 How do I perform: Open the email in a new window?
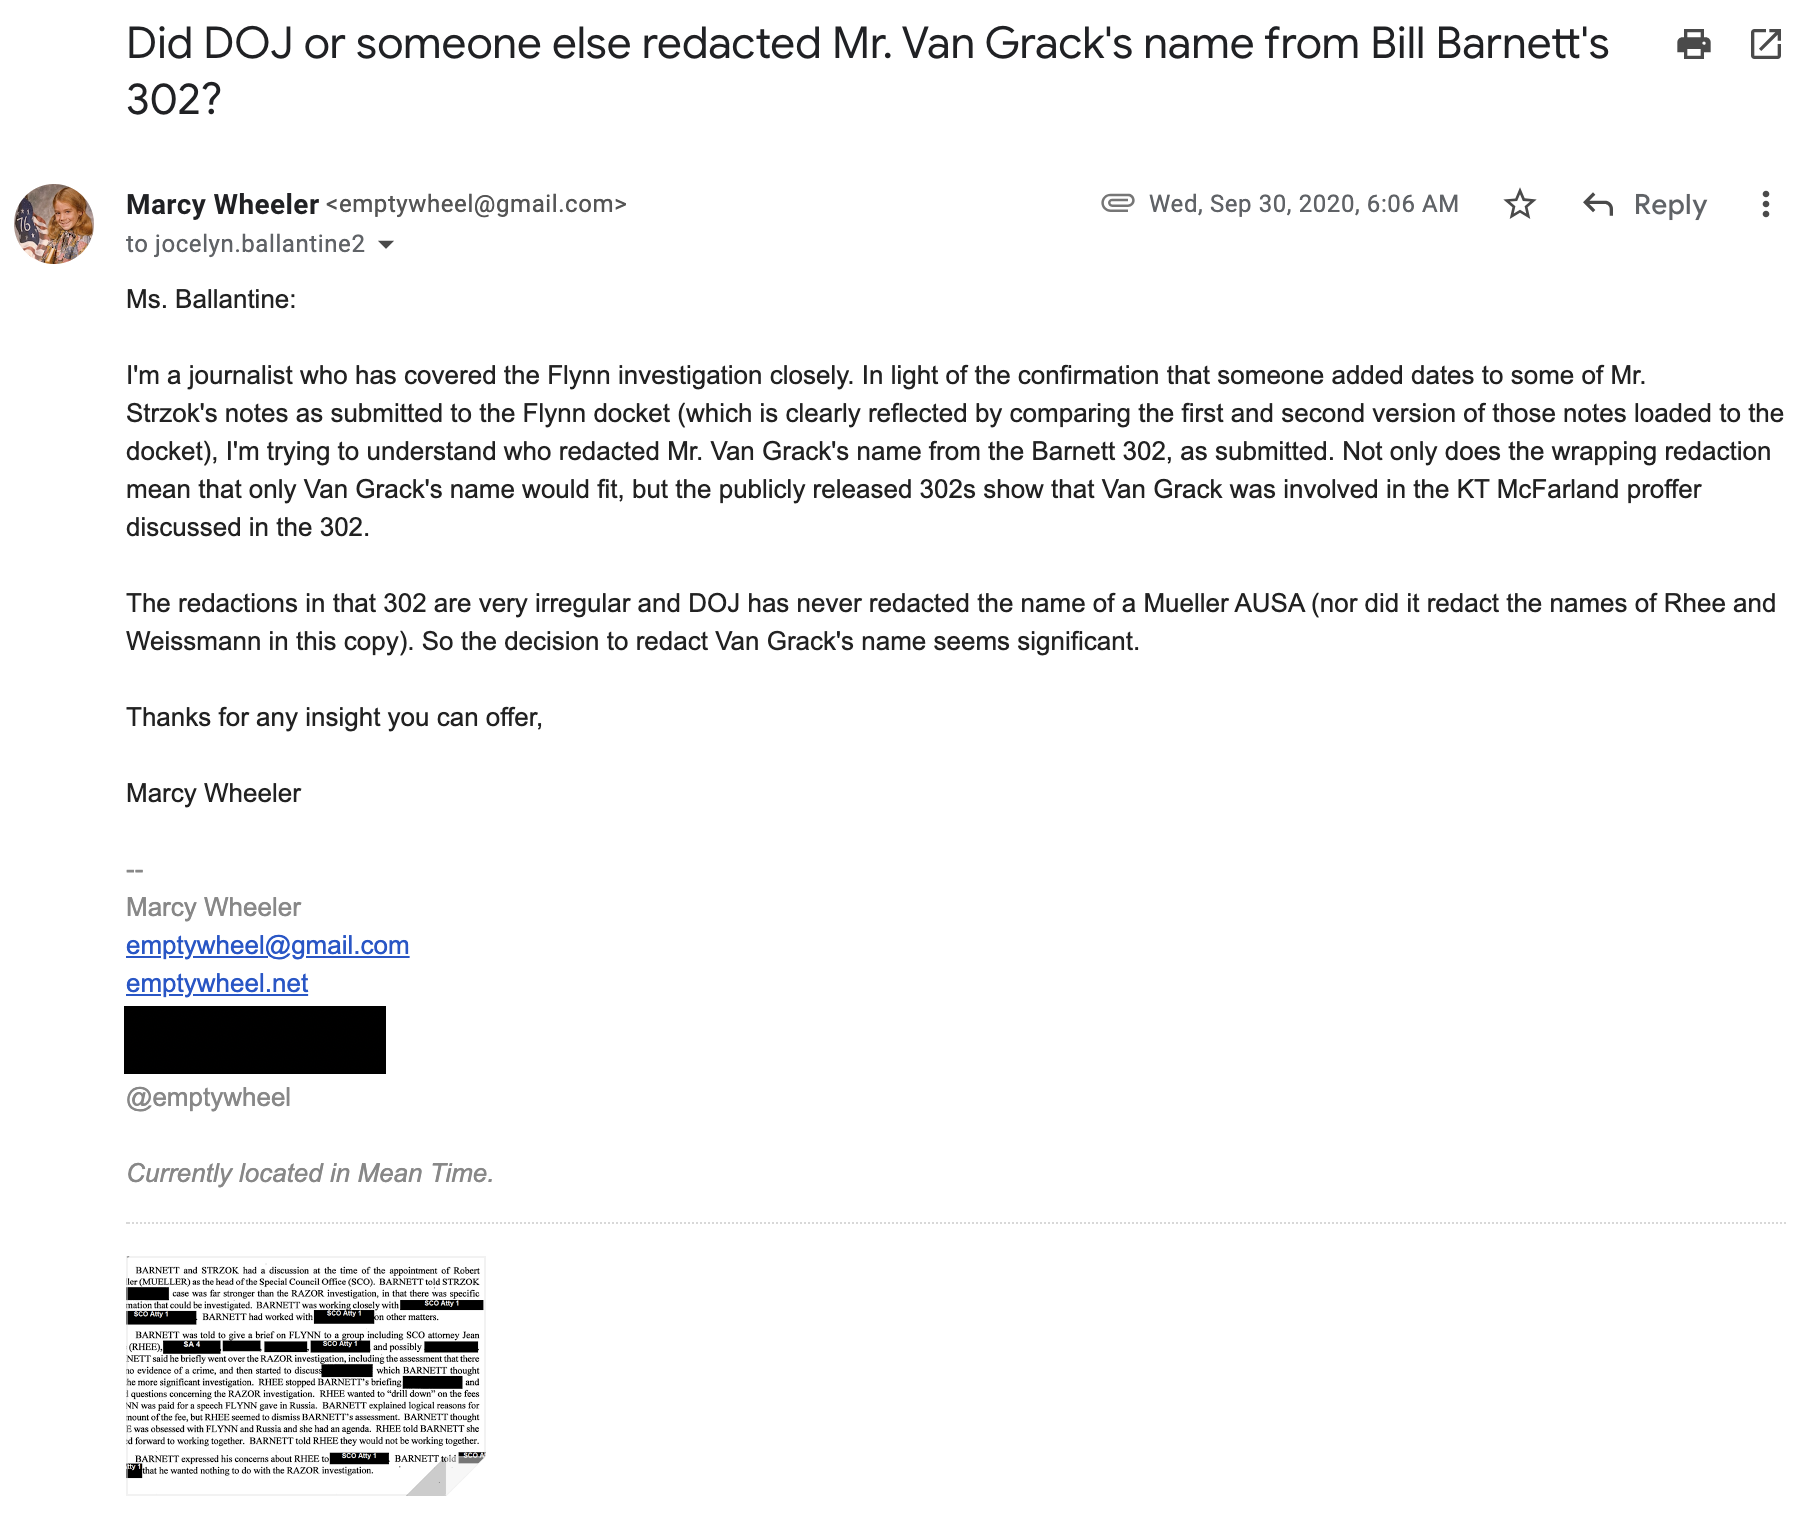pos(1766,44)
